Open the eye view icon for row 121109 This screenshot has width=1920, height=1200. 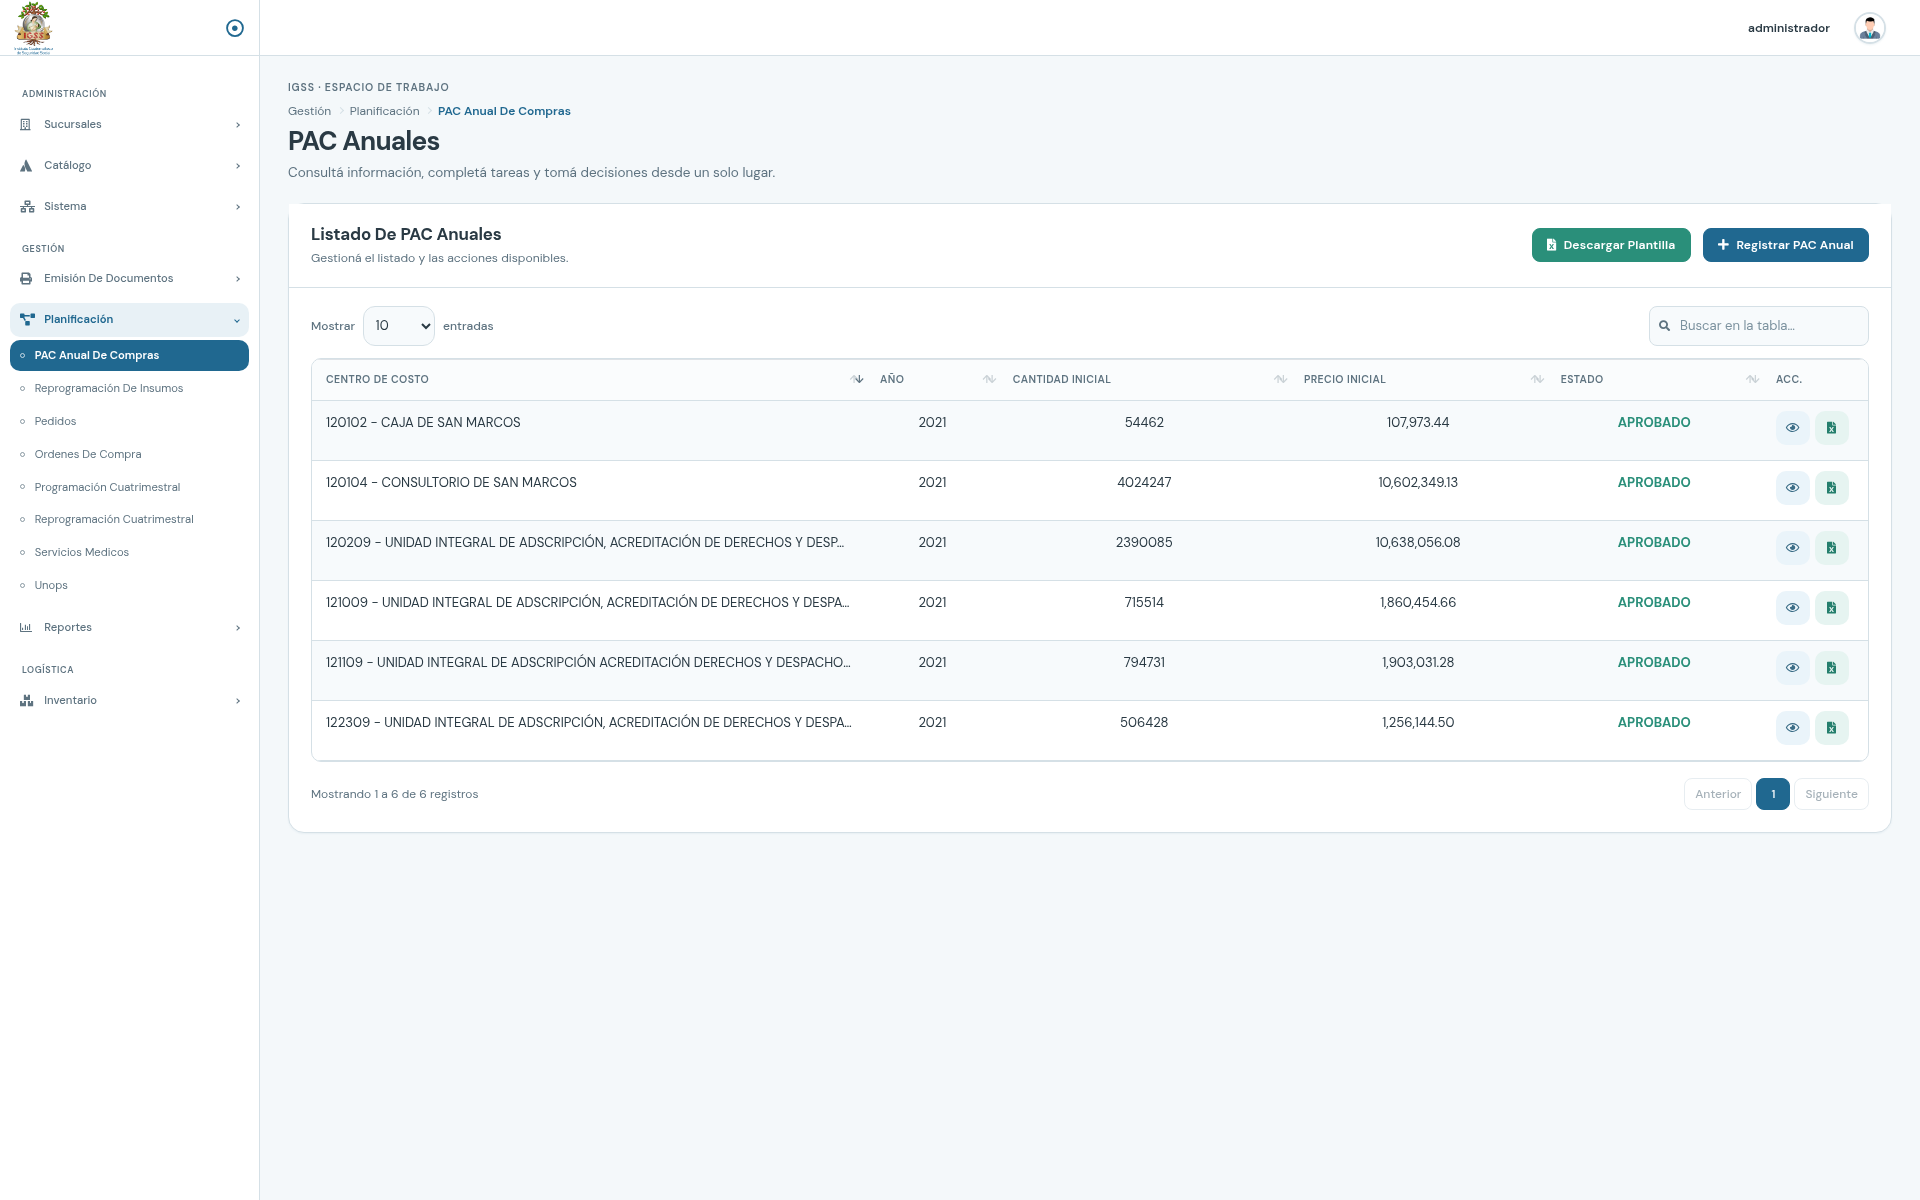click(x=1792, y=668)
